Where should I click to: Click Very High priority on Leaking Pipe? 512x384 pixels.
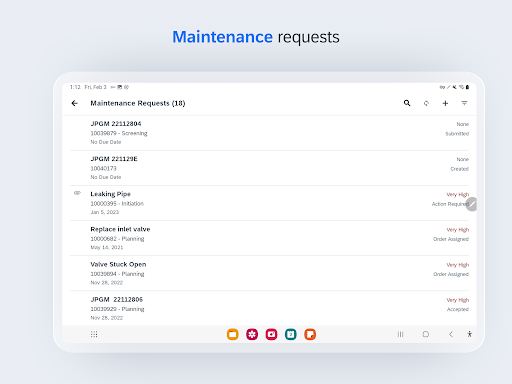pyautogui.click(x=458, y=194)
